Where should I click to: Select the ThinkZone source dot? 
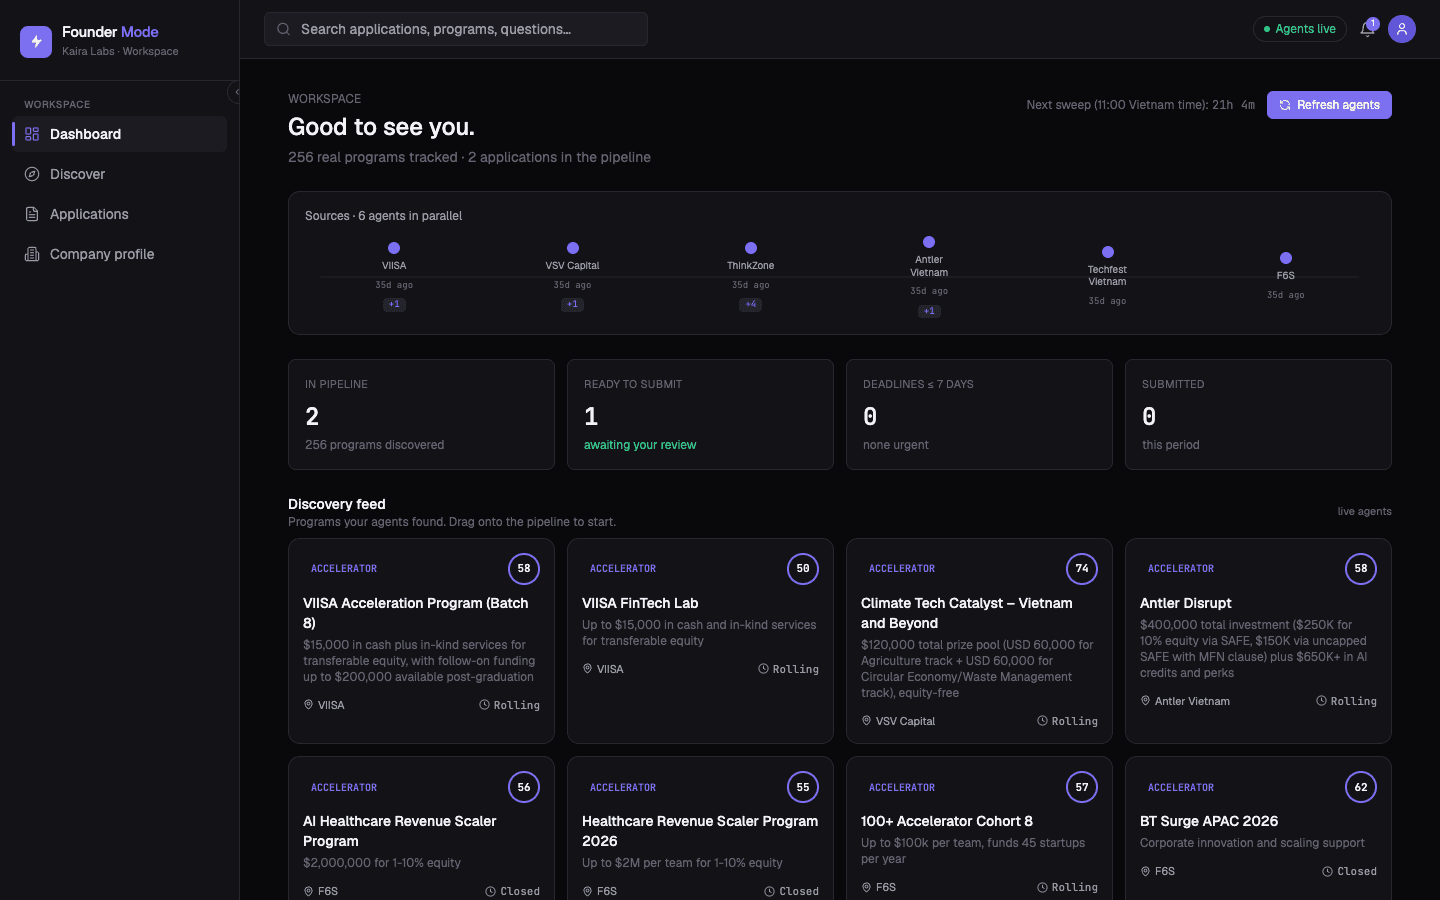(751, 248)
